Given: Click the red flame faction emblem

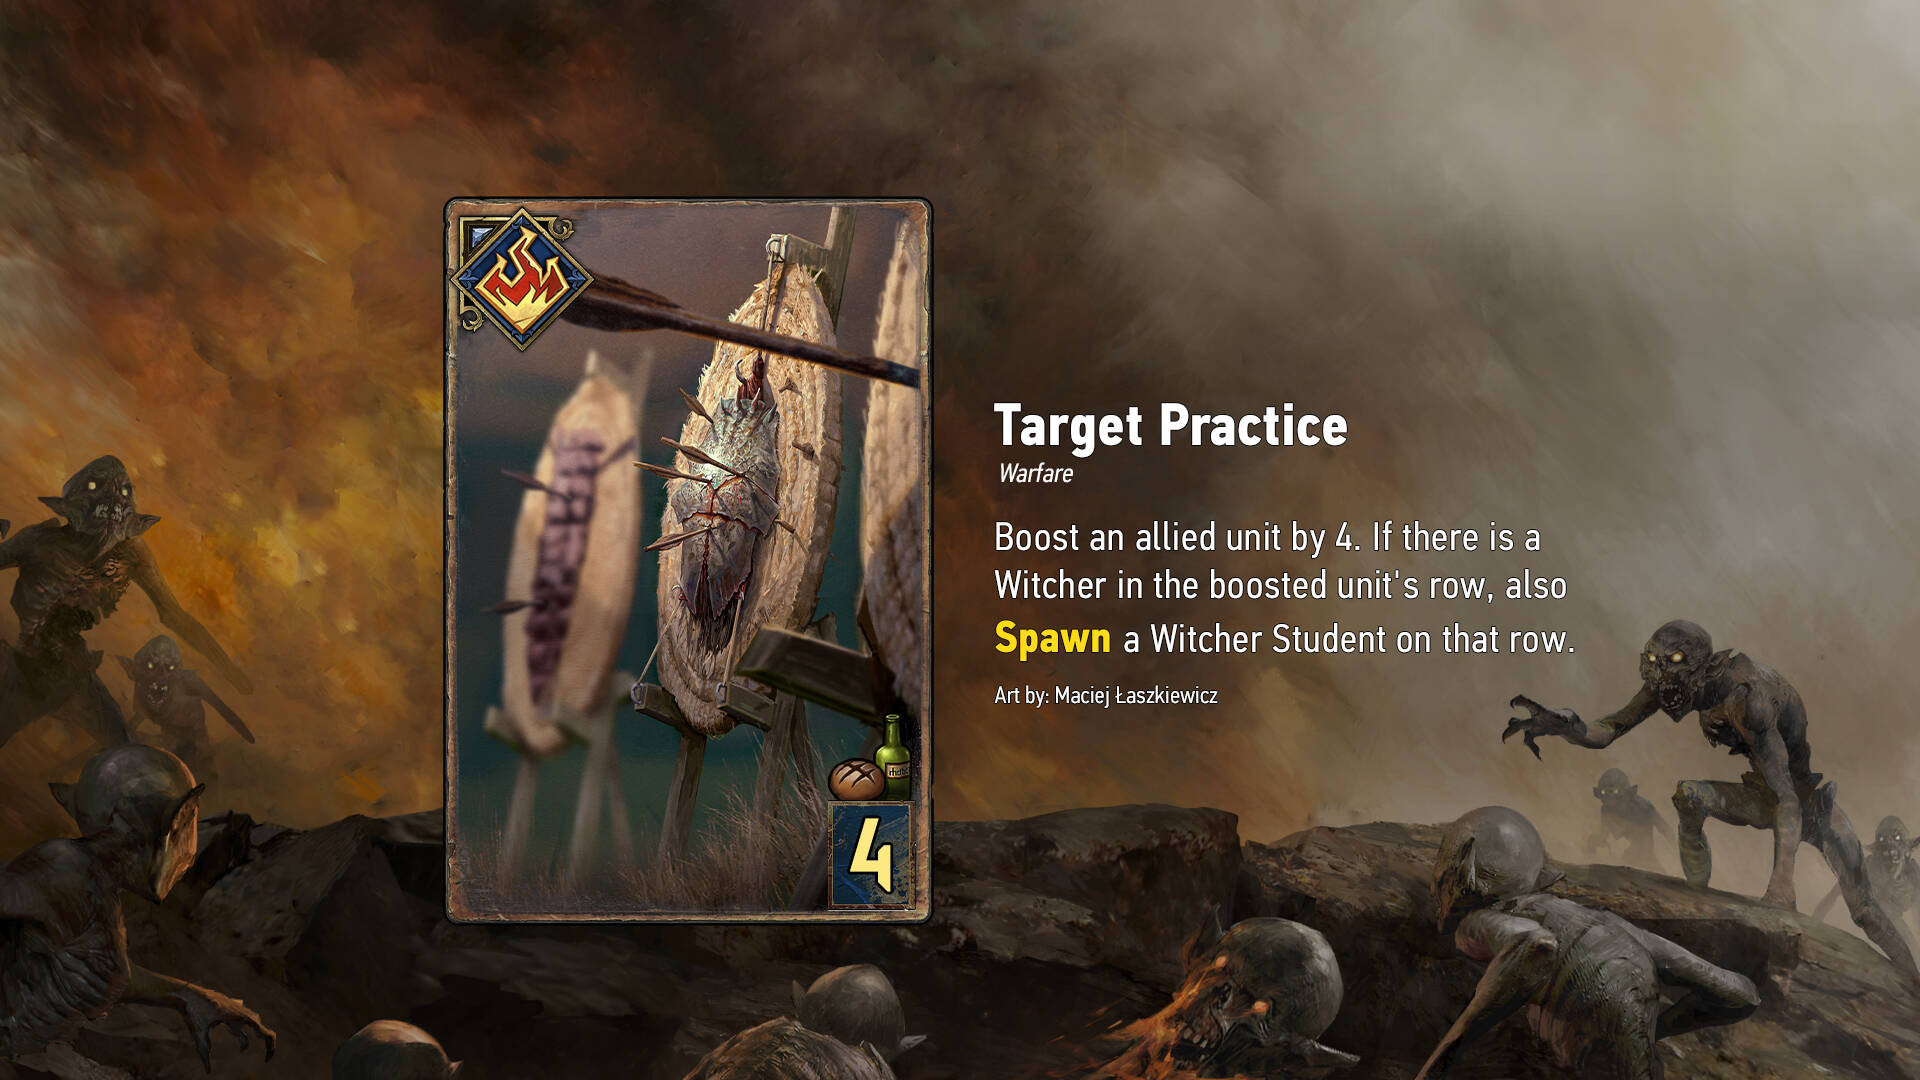Looking at the screenshot, I should pos(521,278).
